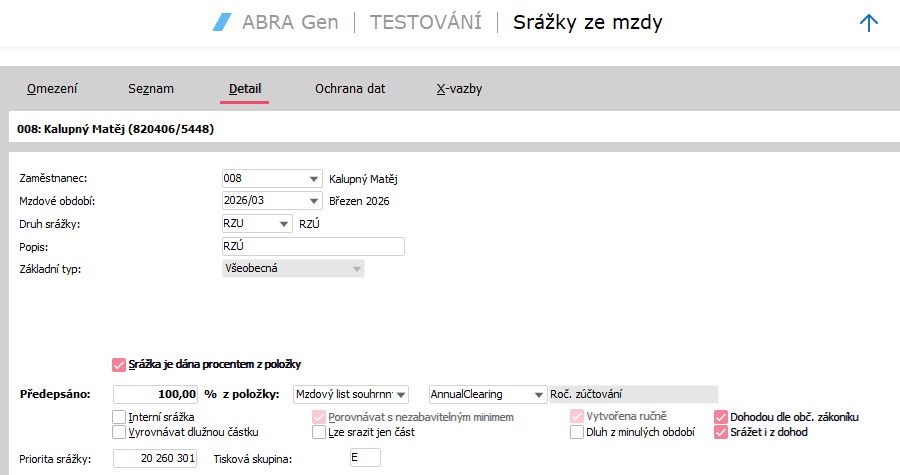900x475 pixels.
Task: Enable Lze srazit jen část checkbox
Action: tap(319, 432)
